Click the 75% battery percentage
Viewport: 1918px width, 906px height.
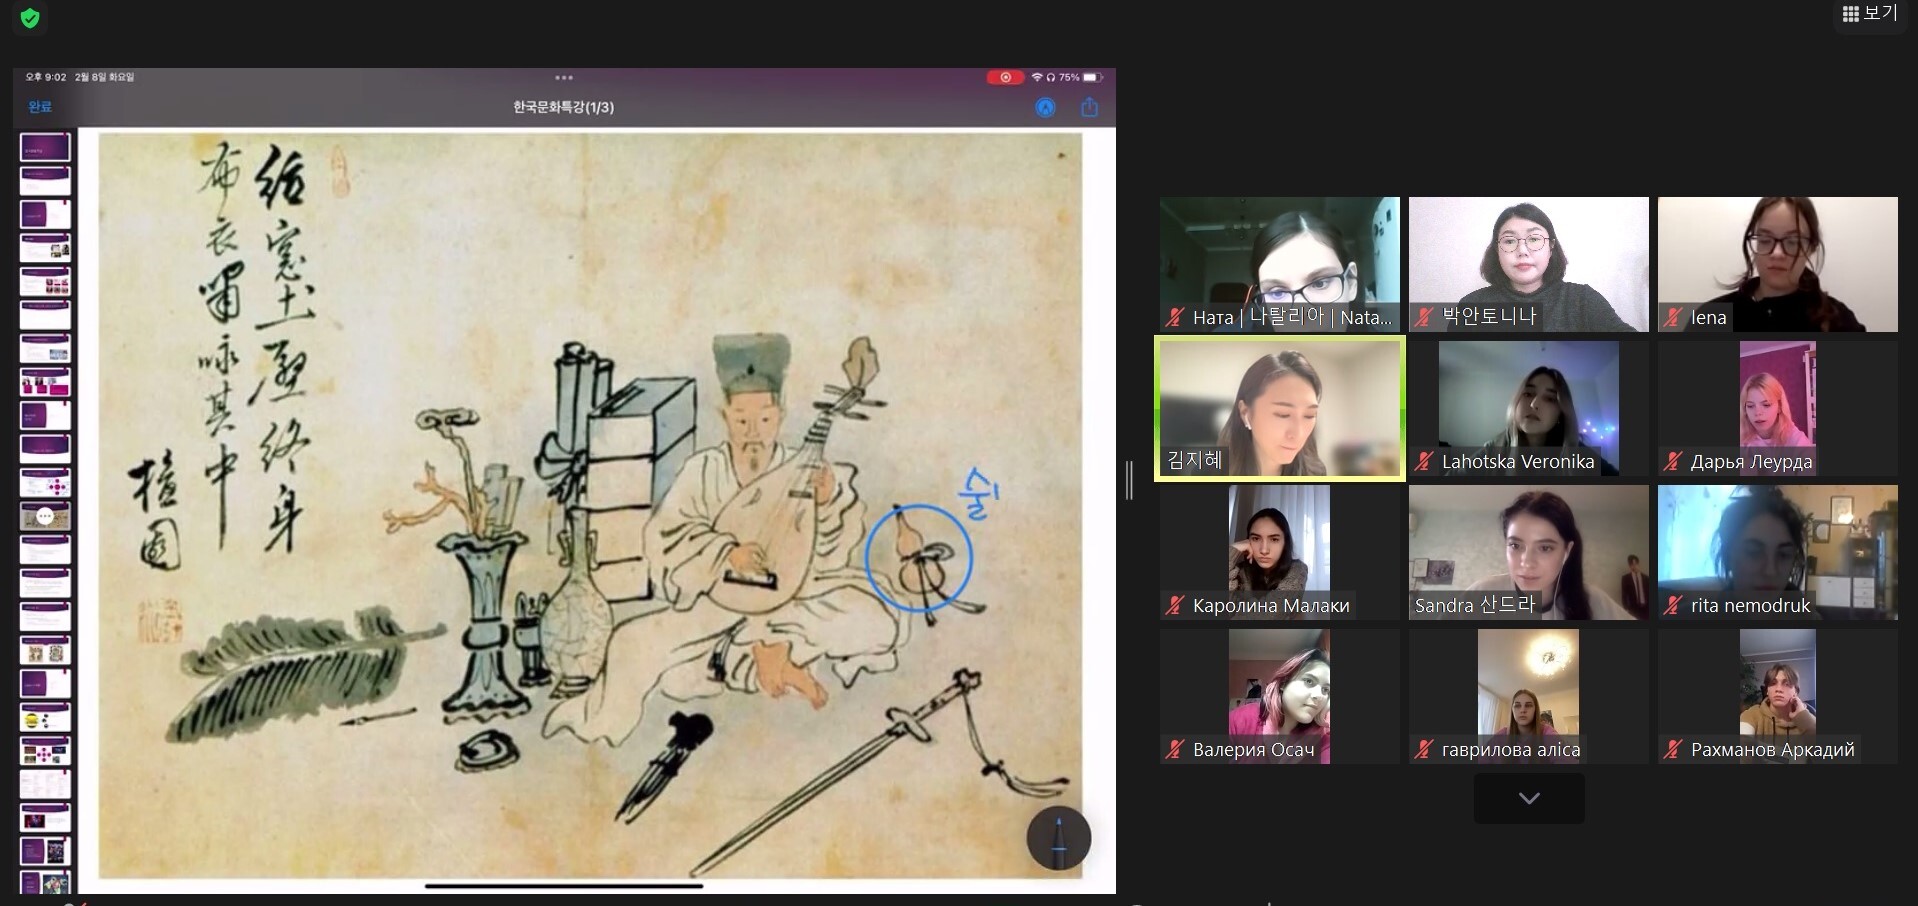pos(1069,77)
